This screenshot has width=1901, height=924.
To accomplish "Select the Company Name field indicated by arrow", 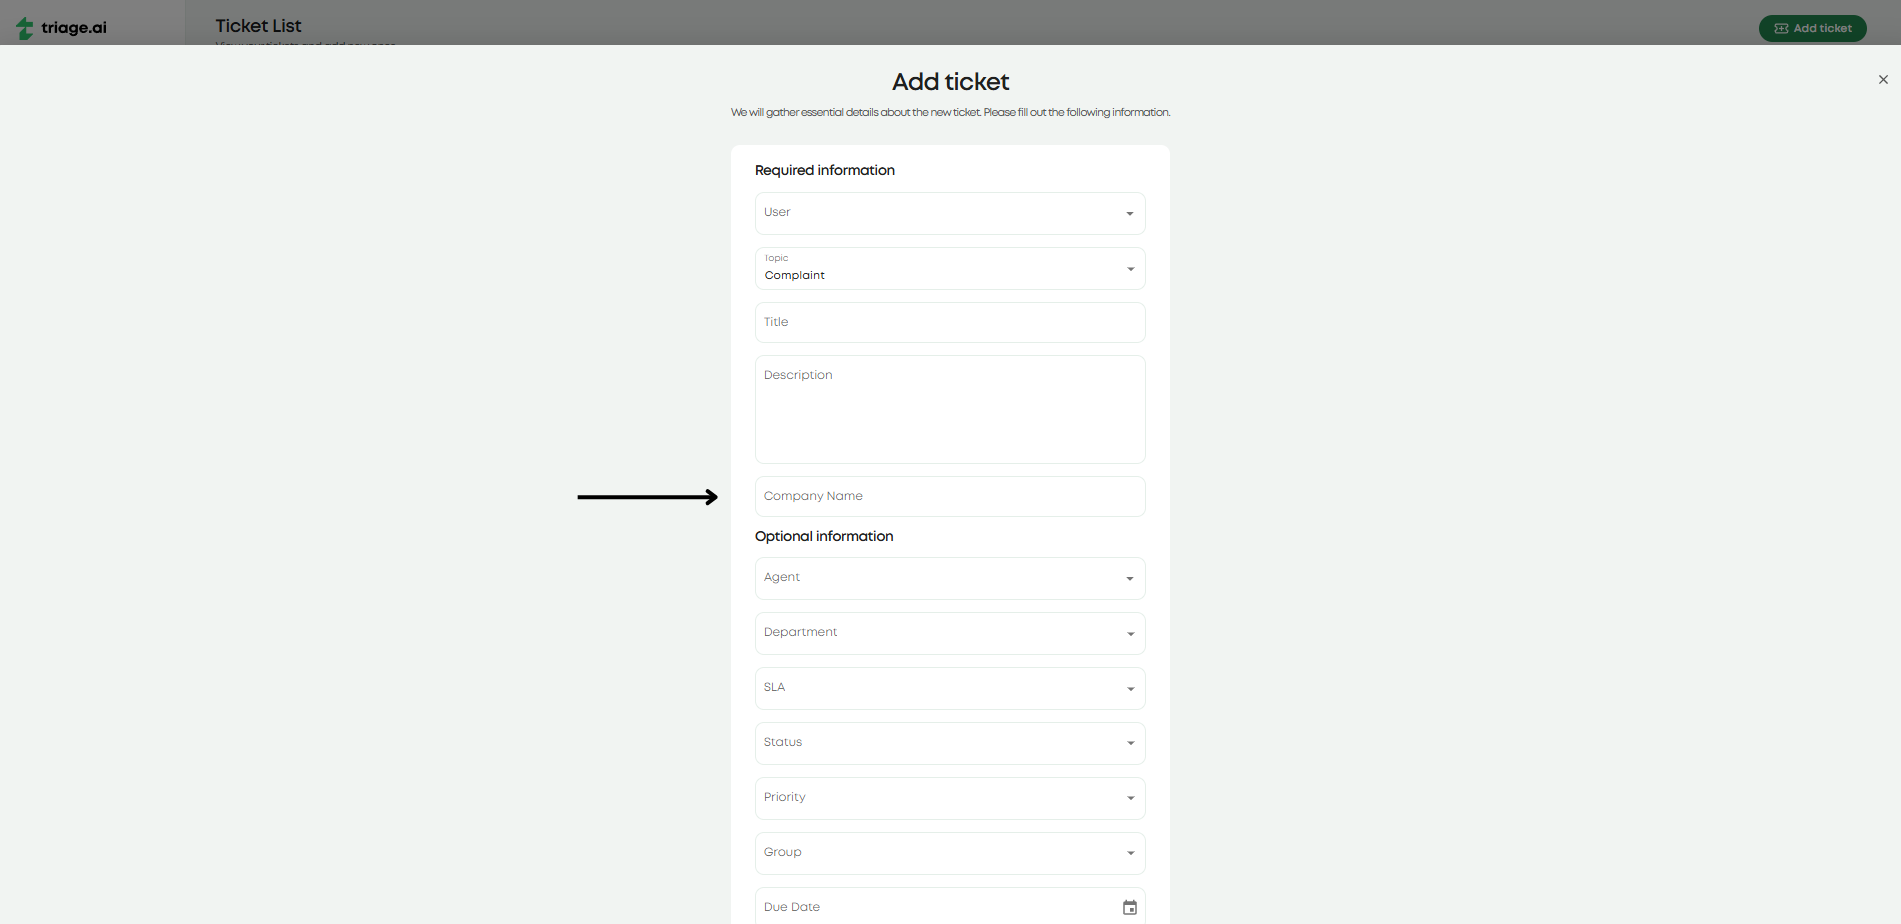I will 949,496.
